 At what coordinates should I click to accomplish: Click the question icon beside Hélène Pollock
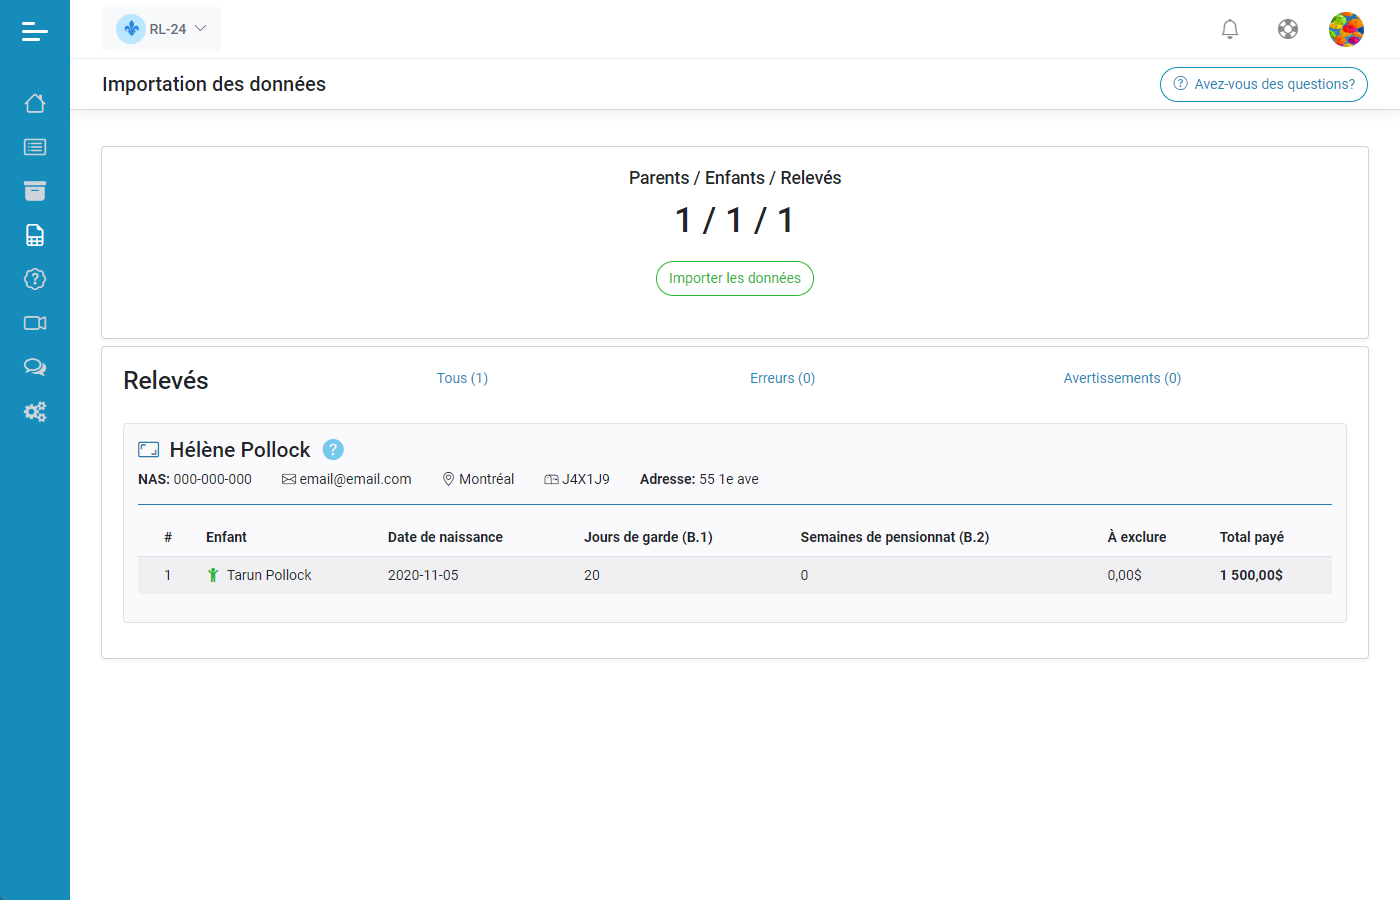[333, 449]
